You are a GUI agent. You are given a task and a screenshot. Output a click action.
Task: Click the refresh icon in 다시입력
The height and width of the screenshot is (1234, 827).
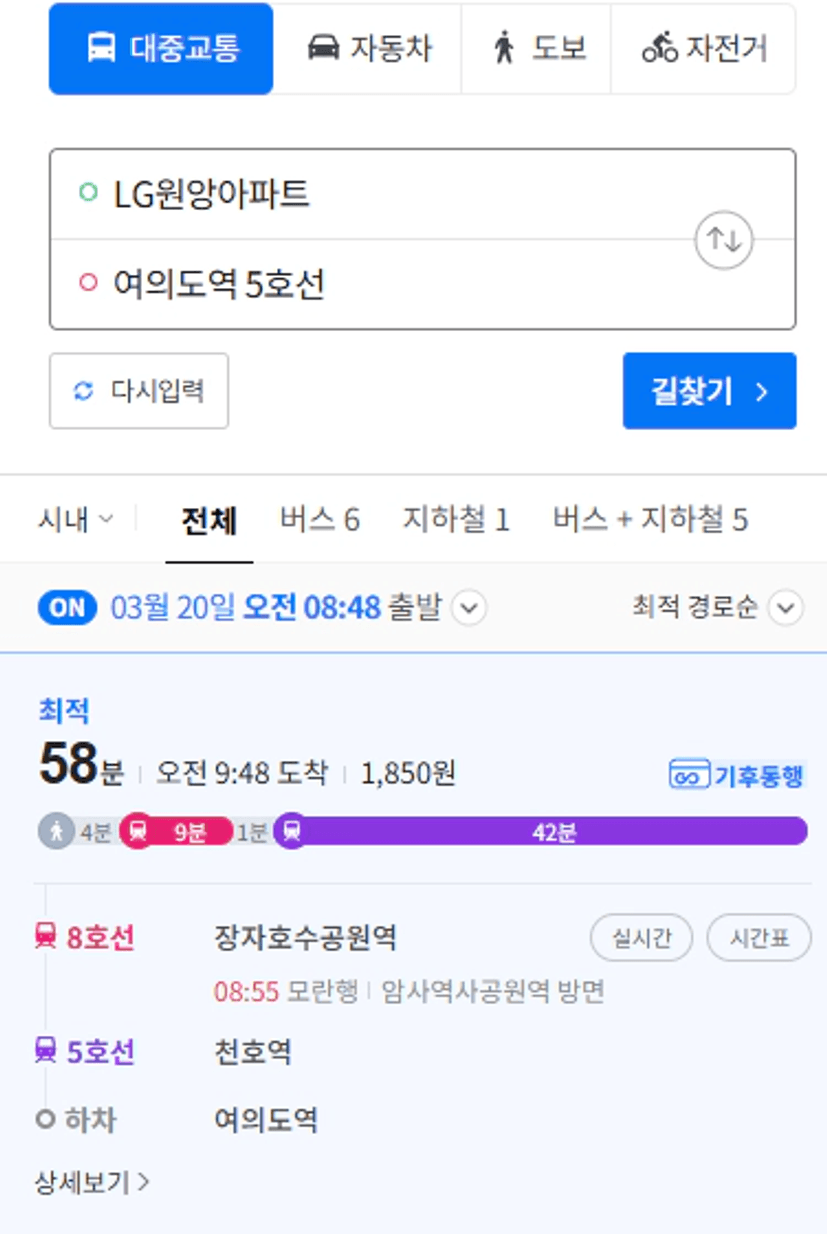click(84, 391)
